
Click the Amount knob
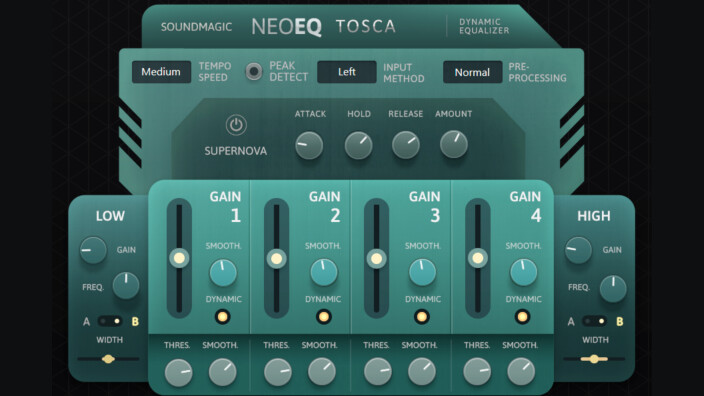[454, 145]
